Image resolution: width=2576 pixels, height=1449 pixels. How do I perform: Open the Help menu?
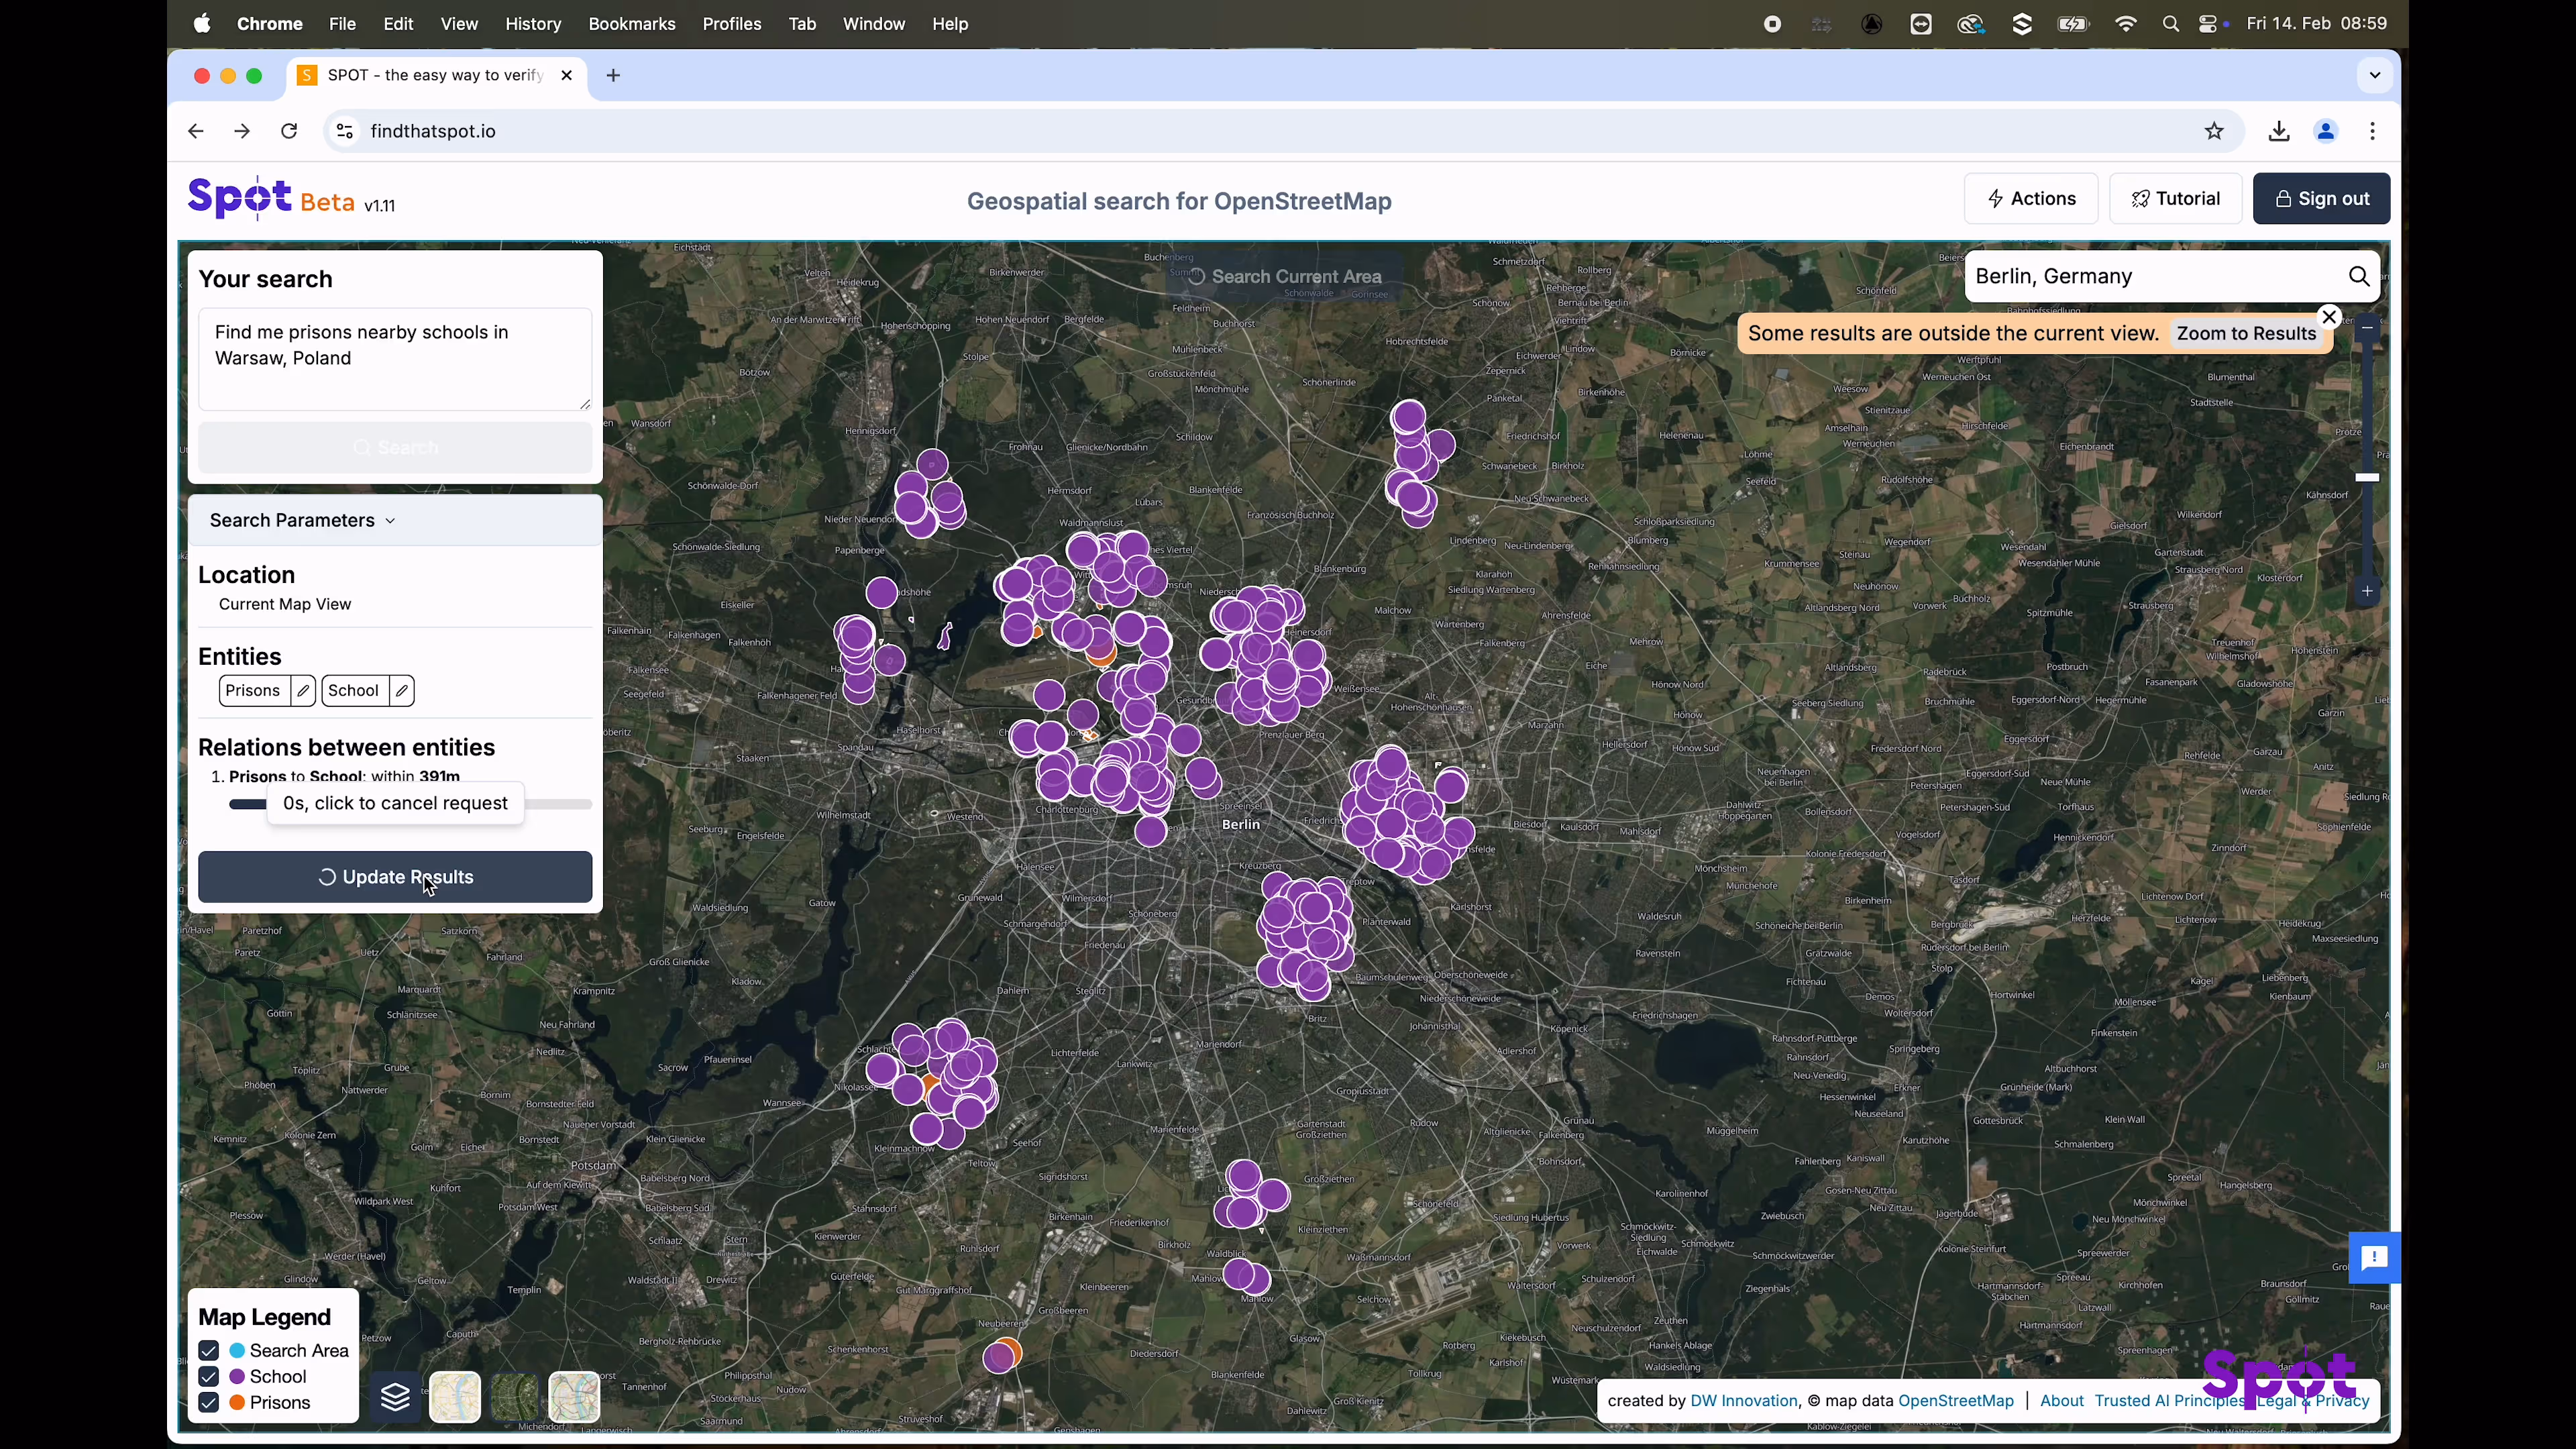[950, 24]
